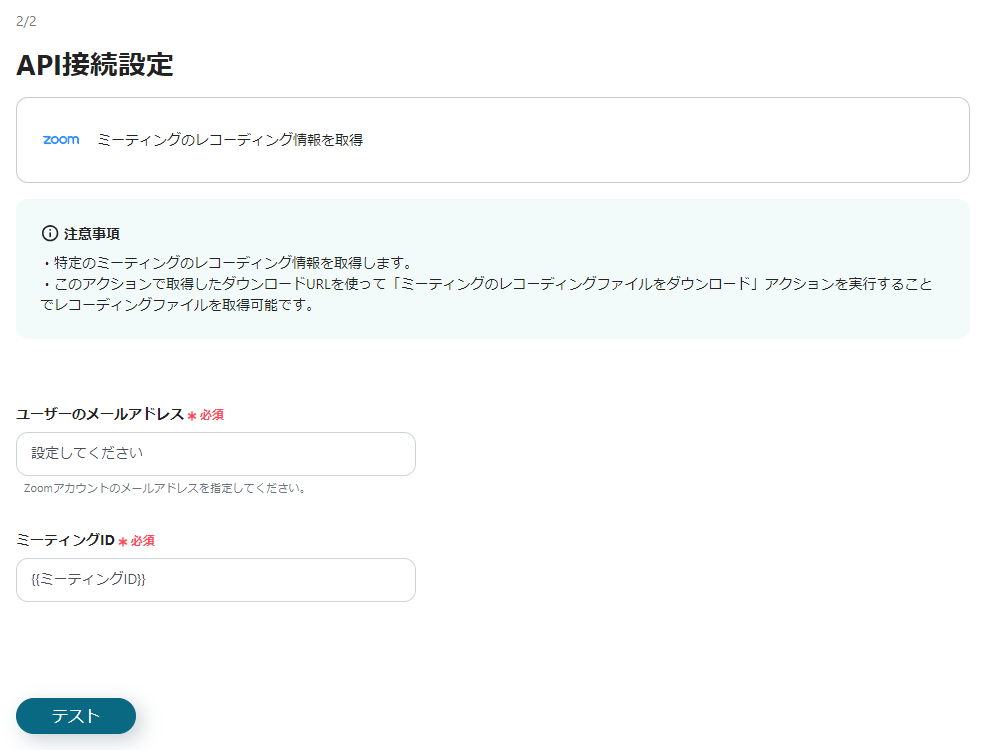
Task: Click the API接続設定 page heading
Action: [95, 66]
